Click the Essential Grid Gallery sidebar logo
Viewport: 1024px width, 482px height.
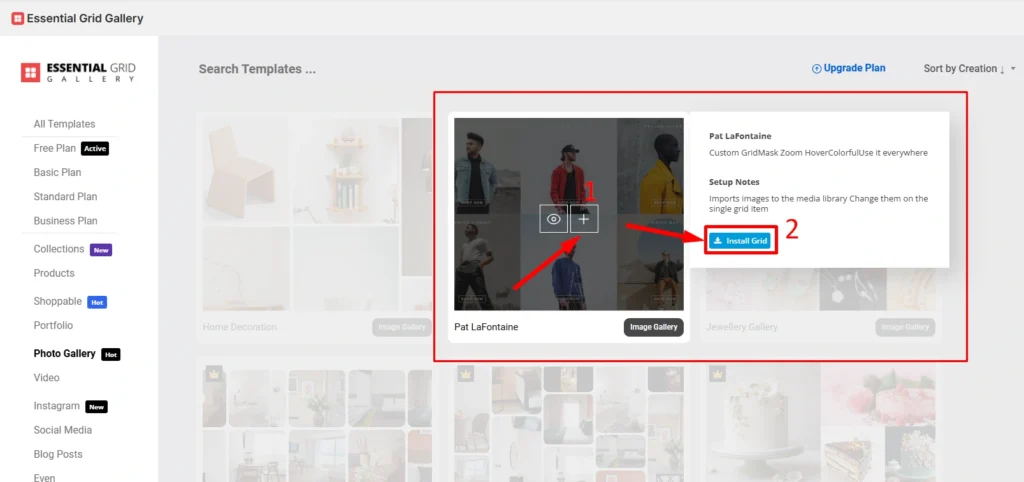click(x=78, y=72)
